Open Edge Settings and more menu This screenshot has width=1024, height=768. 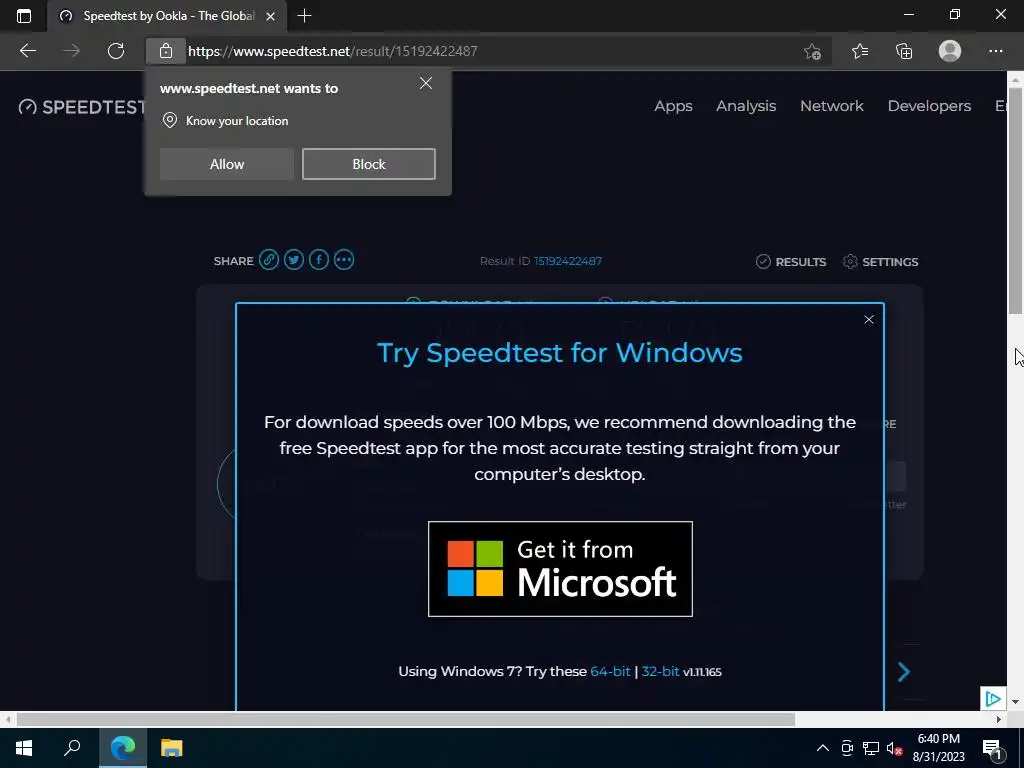(x=995, y=51)
